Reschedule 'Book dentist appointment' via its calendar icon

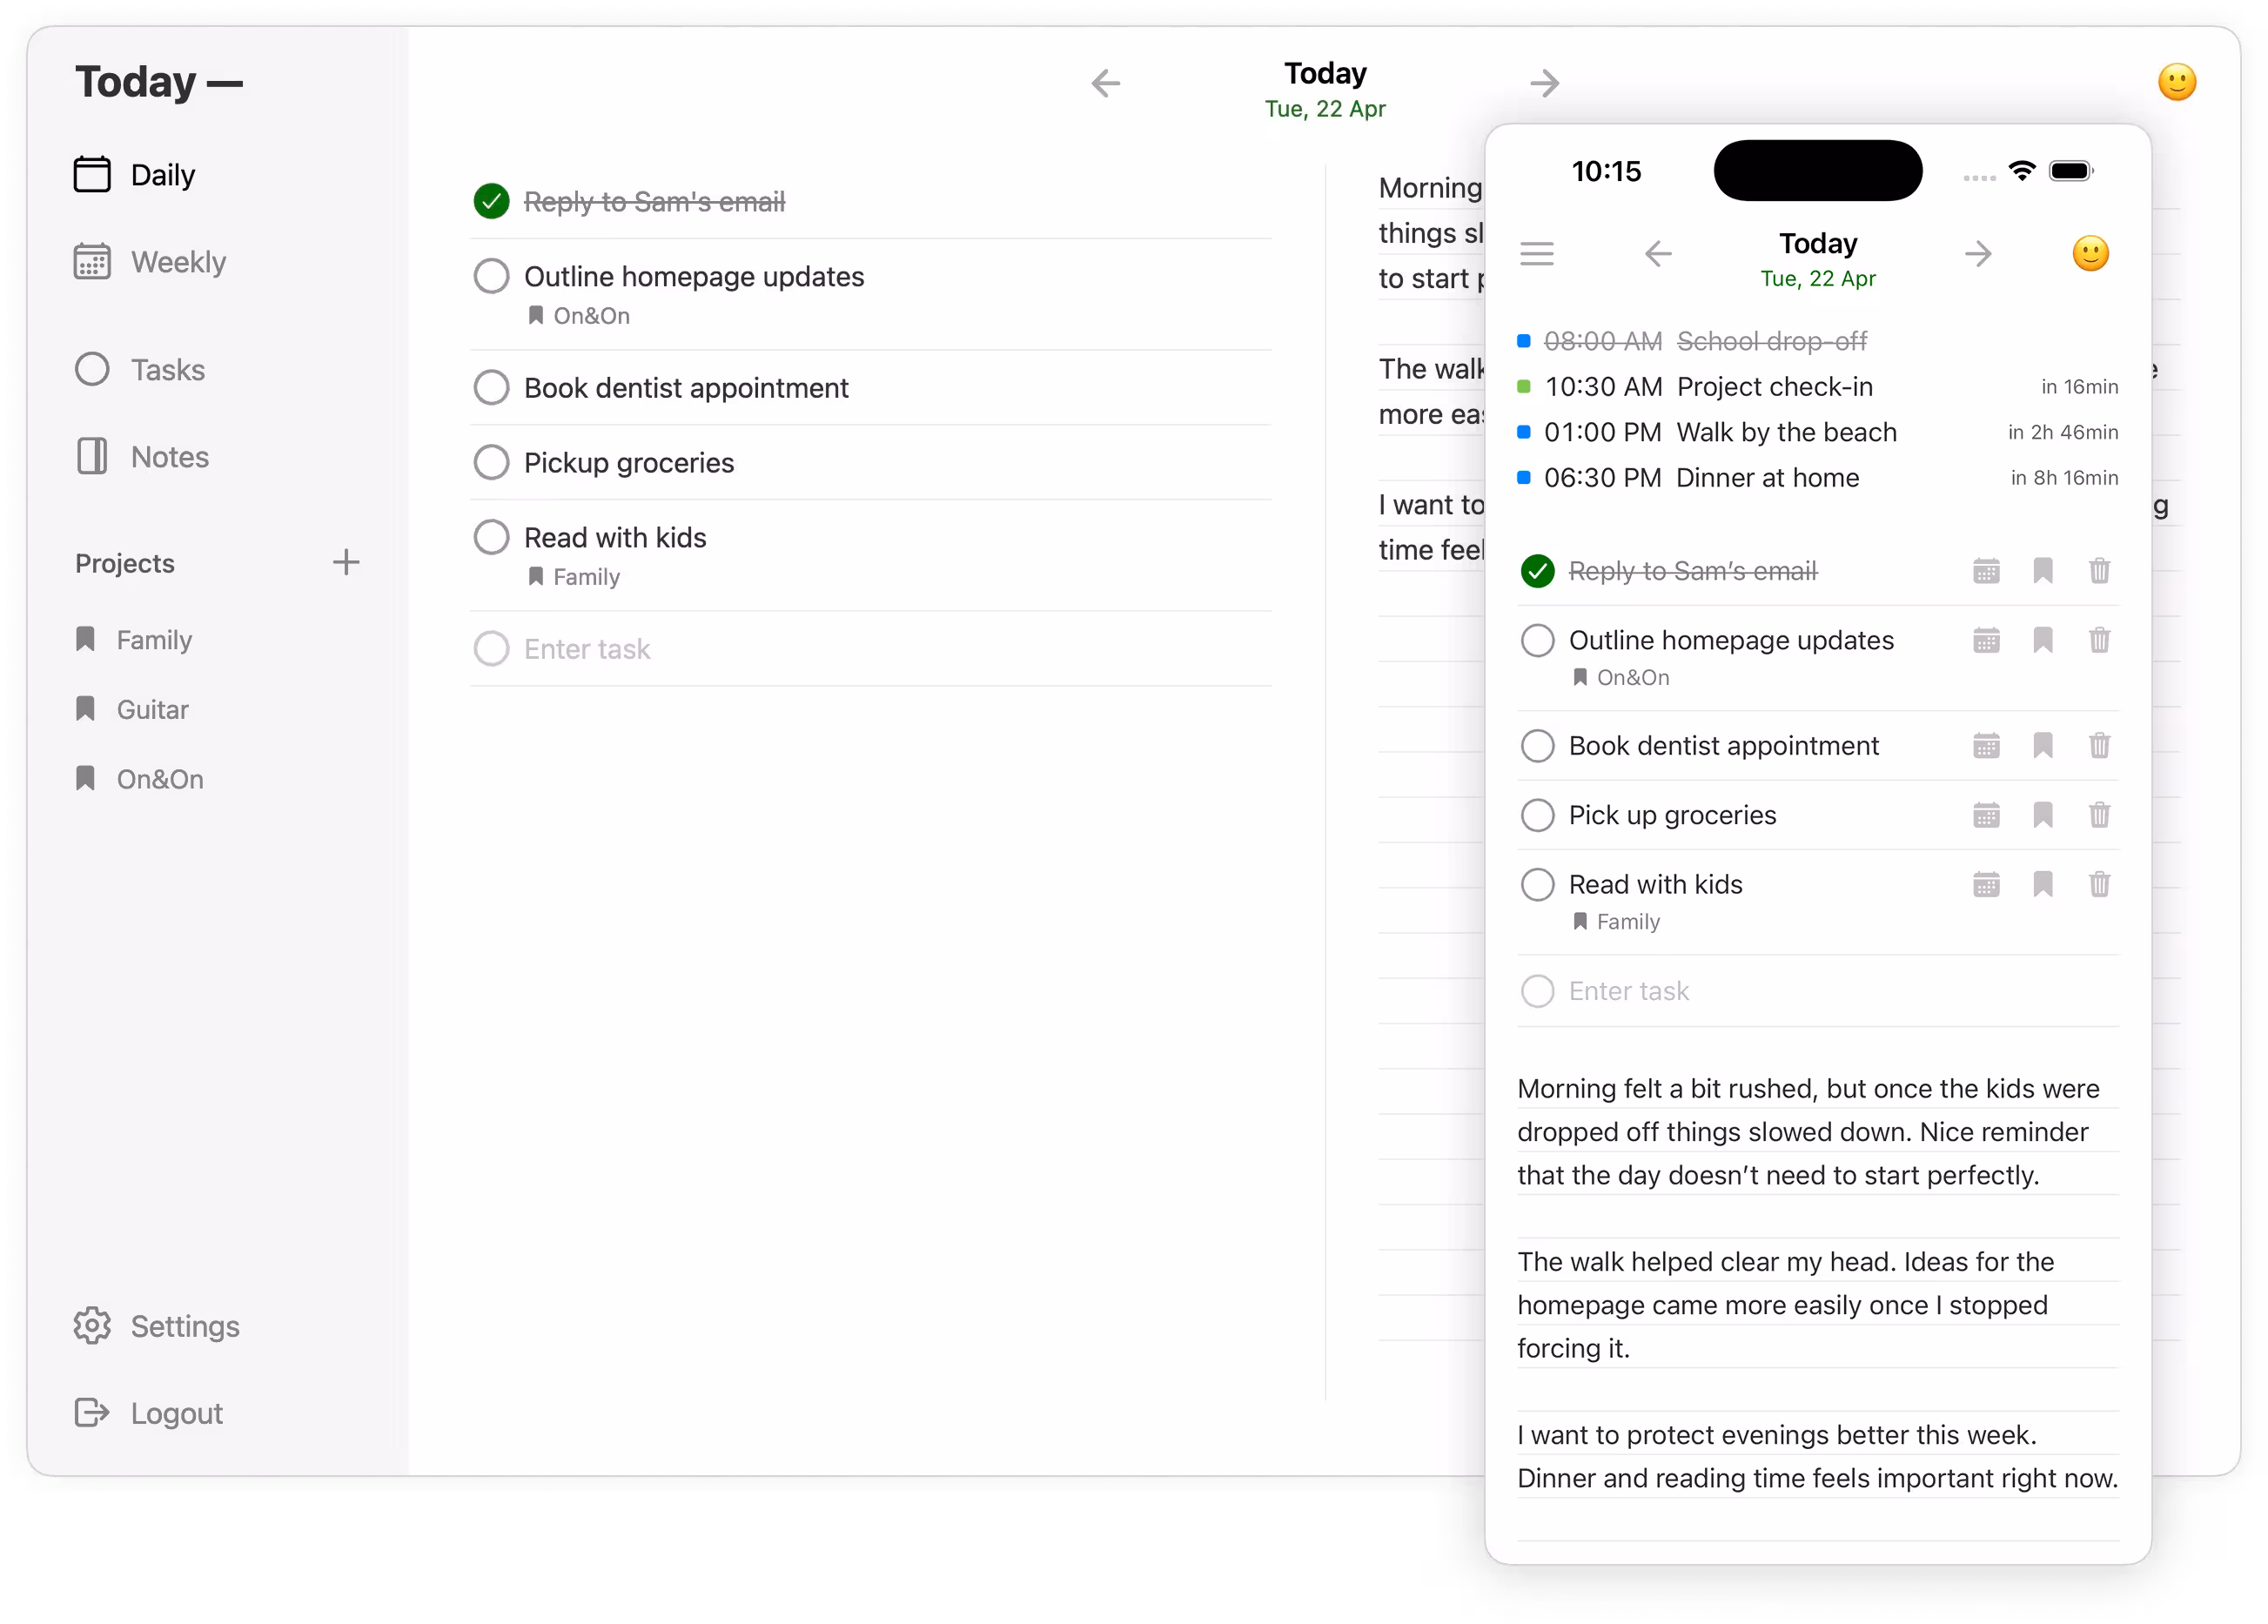click(x=1986, y=745)
